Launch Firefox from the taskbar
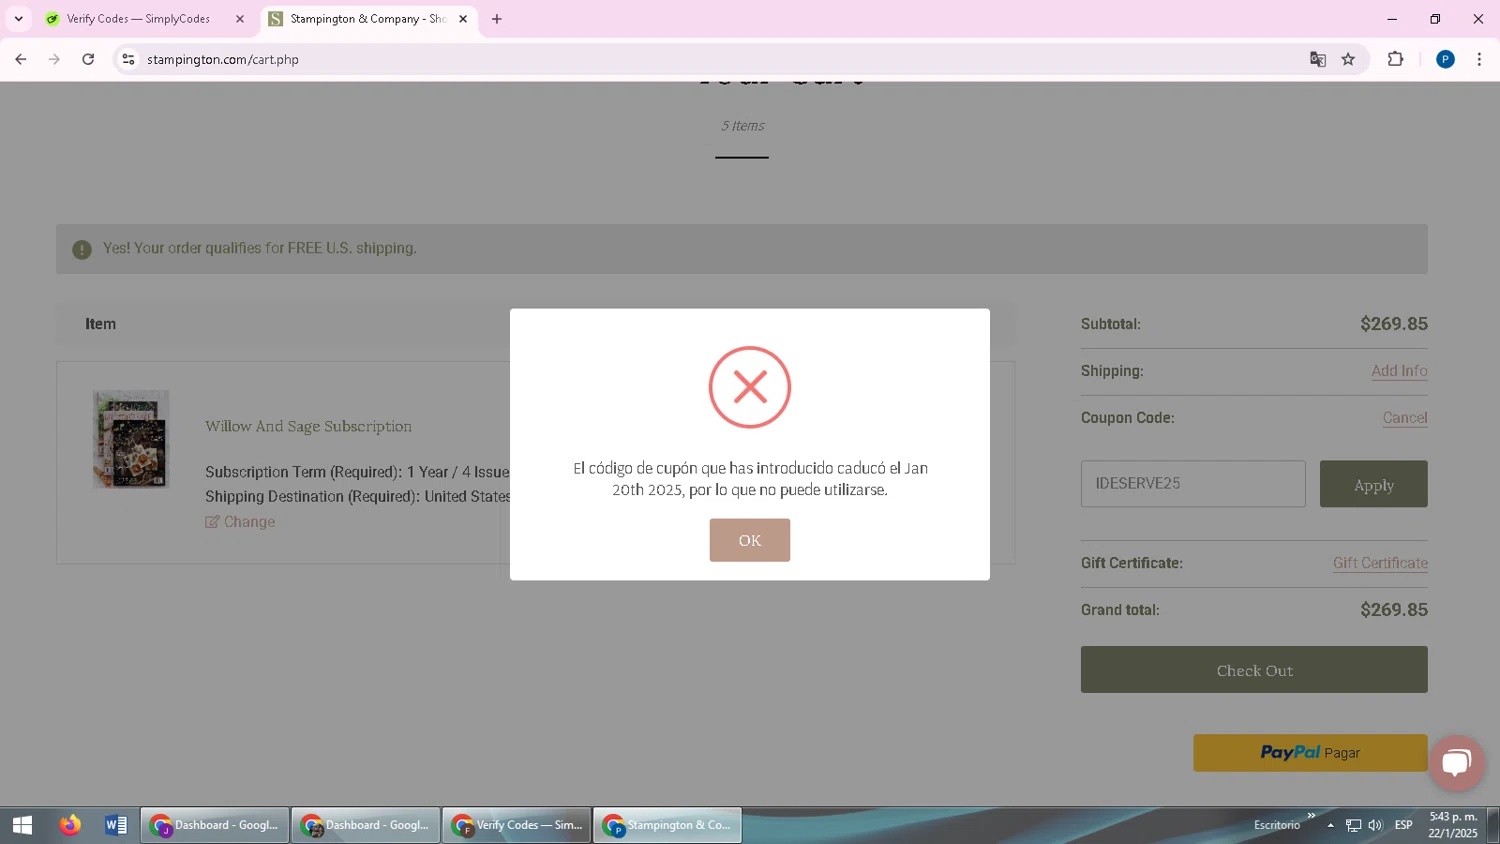This screenshot has height=844, width=1500. click(x=69, y=825)
